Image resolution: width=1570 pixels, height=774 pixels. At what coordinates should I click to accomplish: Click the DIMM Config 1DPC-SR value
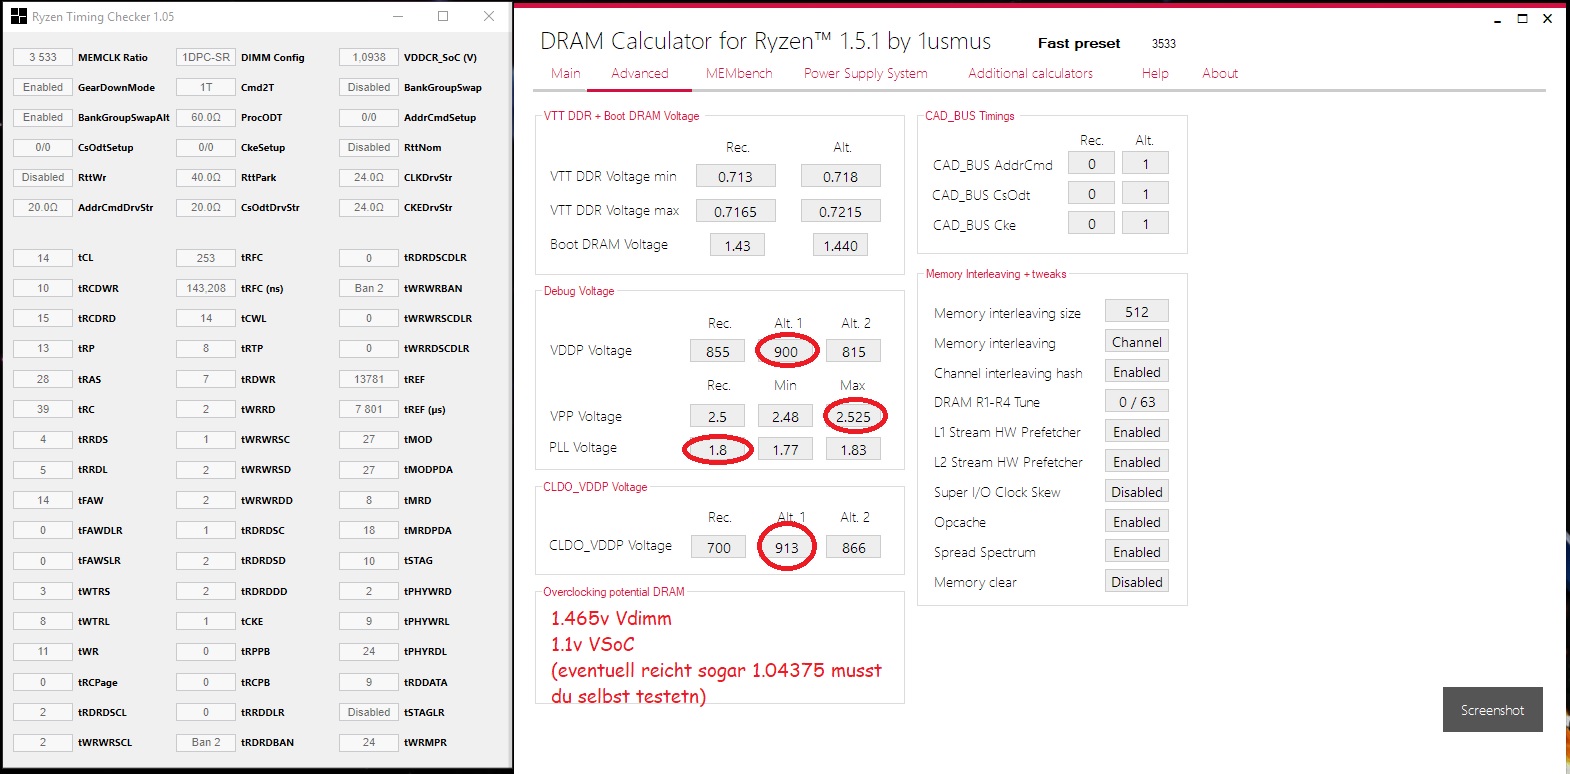point(206,57)
